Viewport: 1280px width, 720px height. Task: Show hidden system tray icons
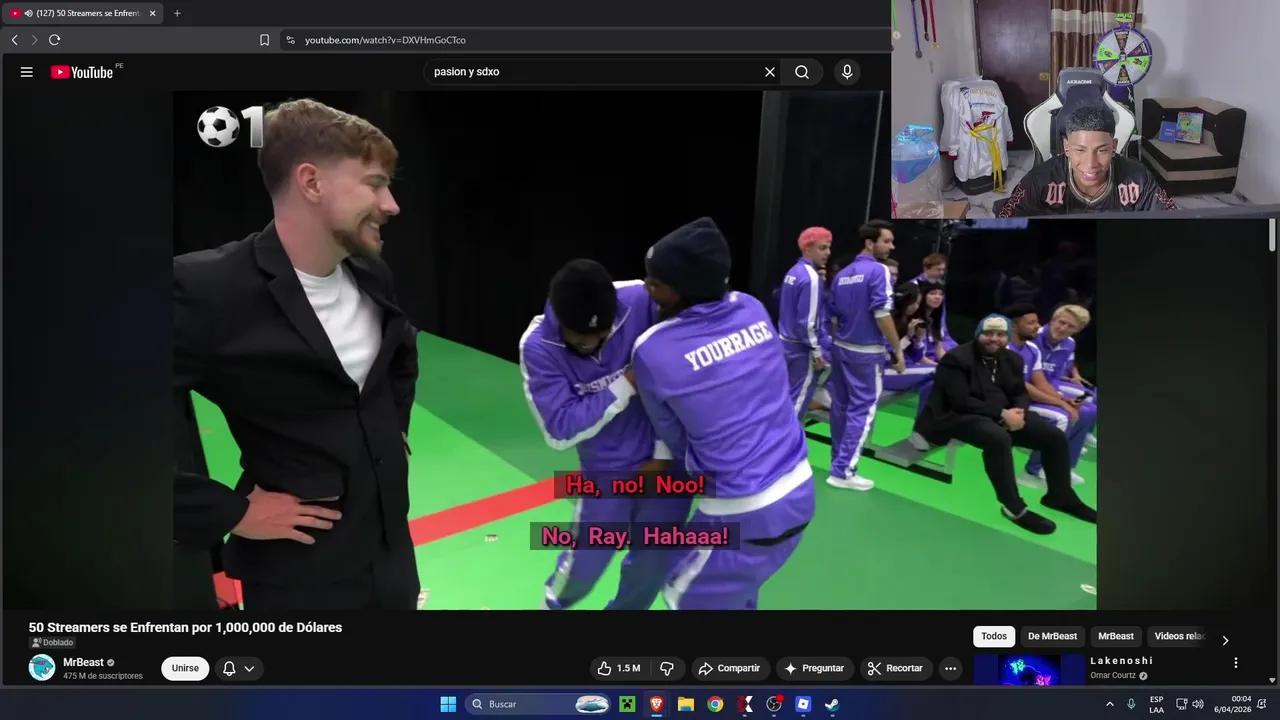(x=1109, y=704)
